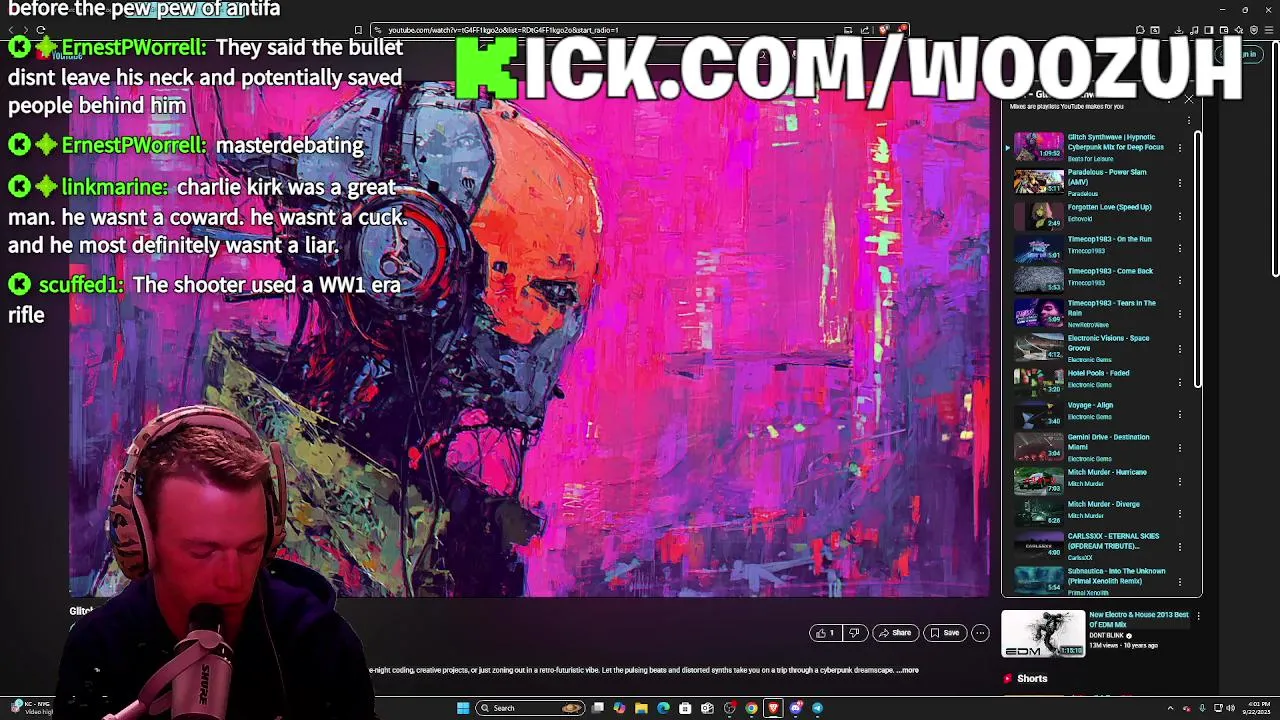
Task: Toggle browser sidebar panel icon
Action: pyautogui.click(x=1209, y=30)
